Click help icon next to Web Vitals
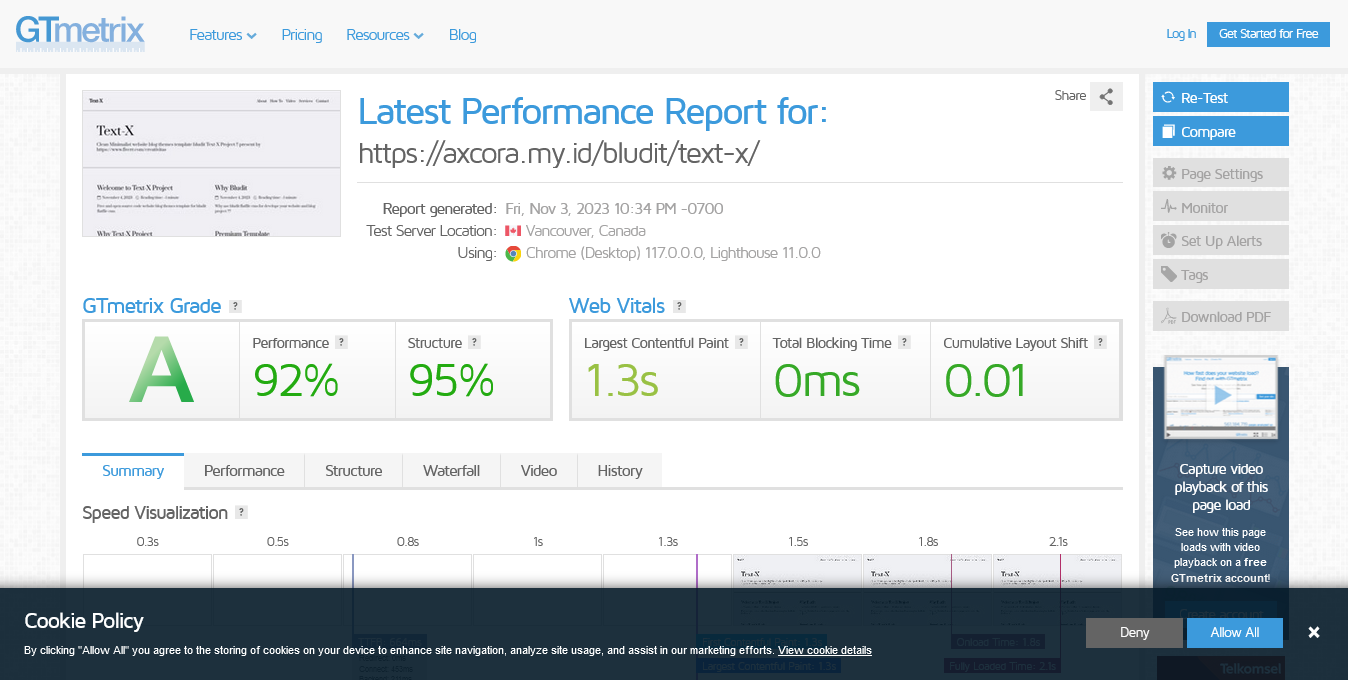The width and height of the screenshot is (1348, 680). pos(679,306)
